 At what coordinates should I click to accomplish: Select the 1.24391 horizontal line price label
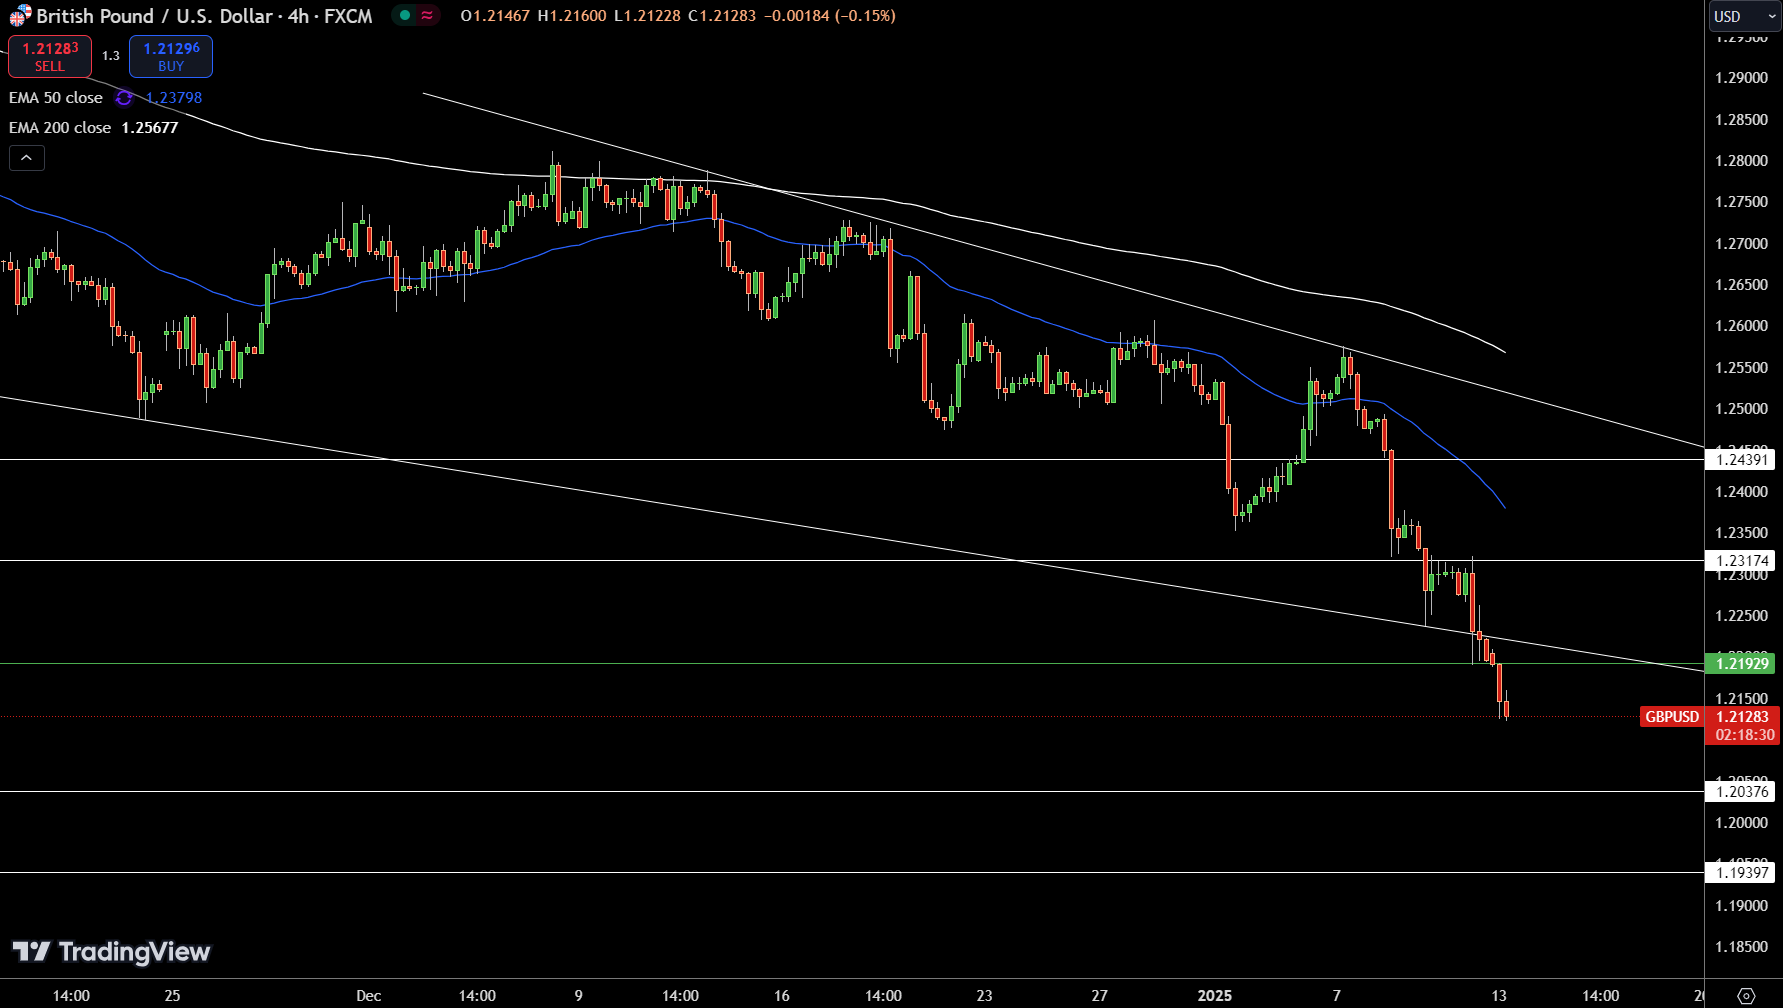point(1742,460)
